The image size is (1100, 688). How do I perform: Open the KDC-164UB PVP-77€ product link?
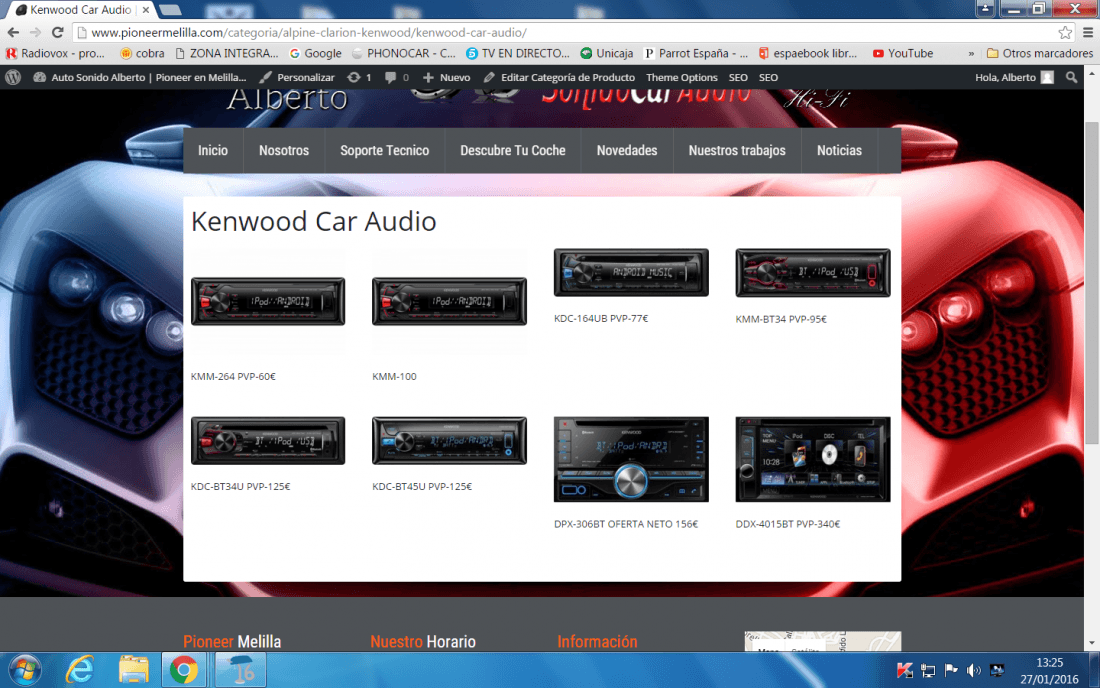pyautogui.click(x=601, y=318)
